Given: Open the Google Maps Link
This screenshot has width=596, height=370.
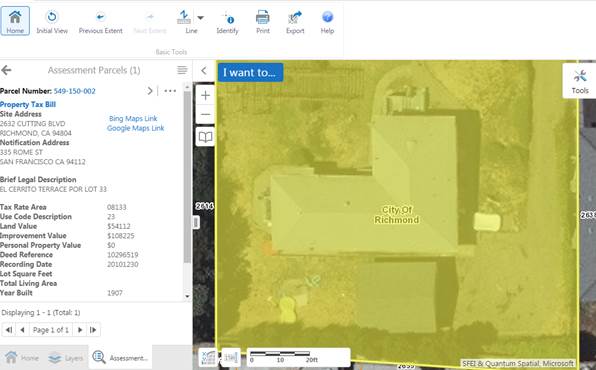Looking at the screenshot, I should (x=135, y=128).
